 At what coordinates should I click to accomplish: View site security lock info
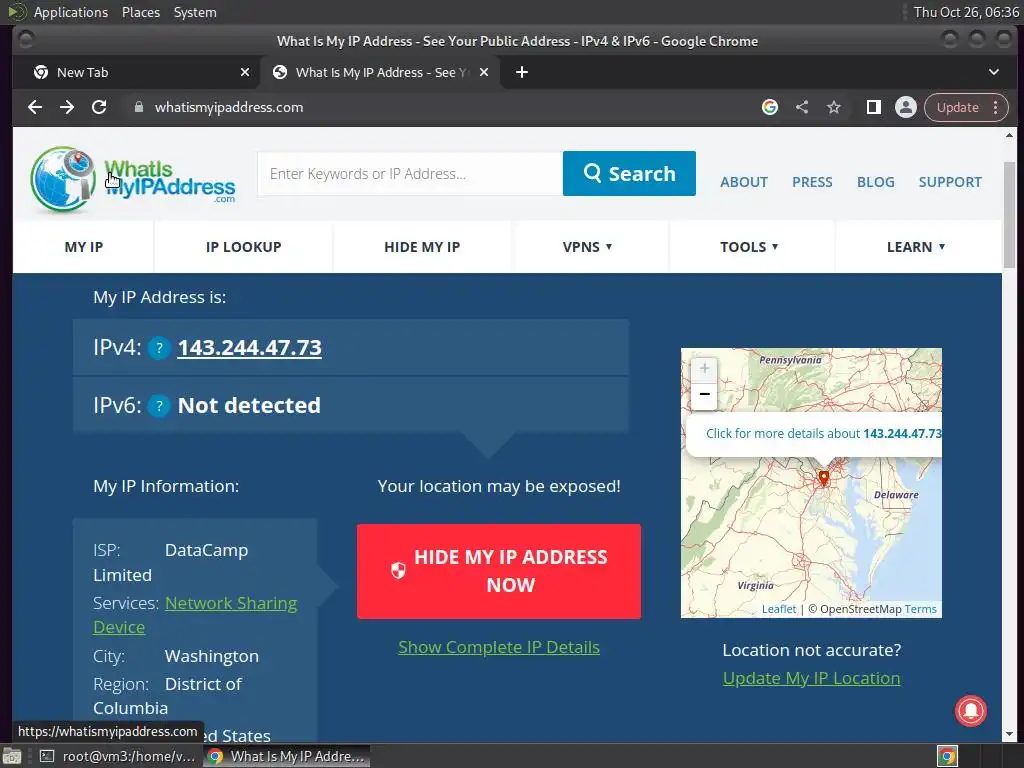[x=138, y=107]
